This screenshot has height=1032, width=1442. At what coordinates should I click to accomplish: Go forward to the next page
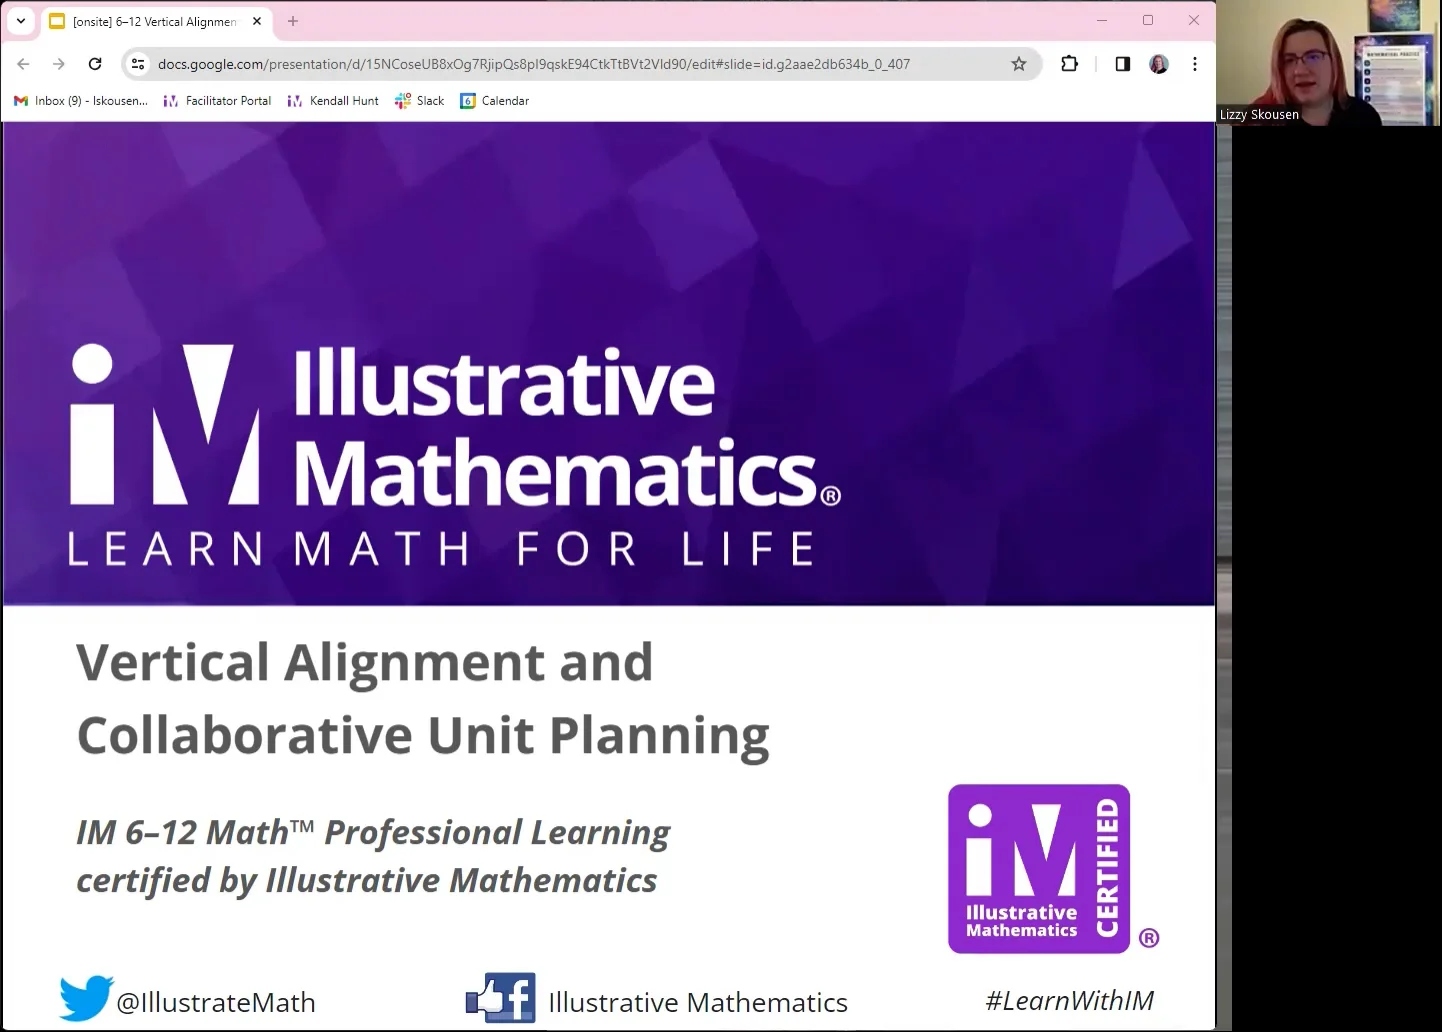pyautogui.click(x=59, y=64)
